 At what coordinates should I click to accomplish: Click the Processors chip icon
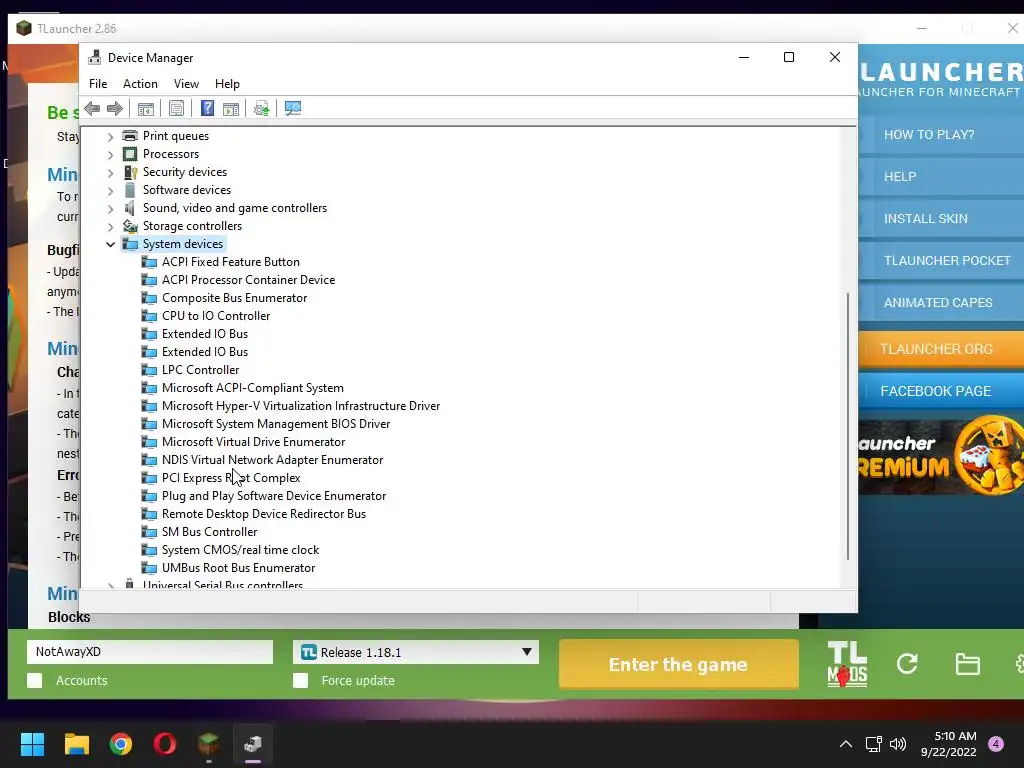coord(131,154)
